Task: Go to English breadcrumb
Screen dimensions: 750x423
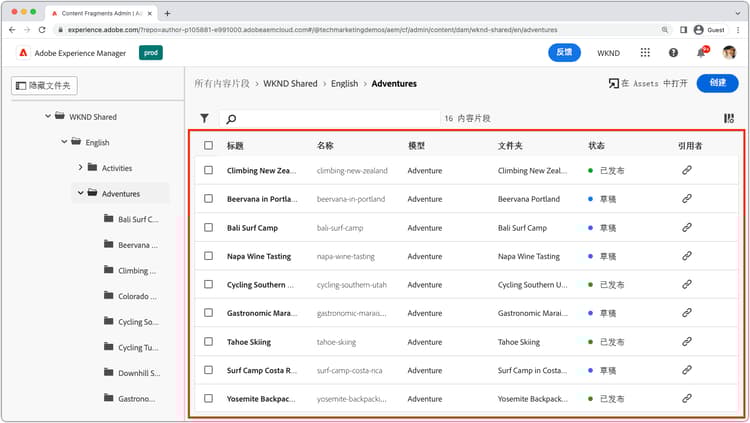Action: (344, 83)
